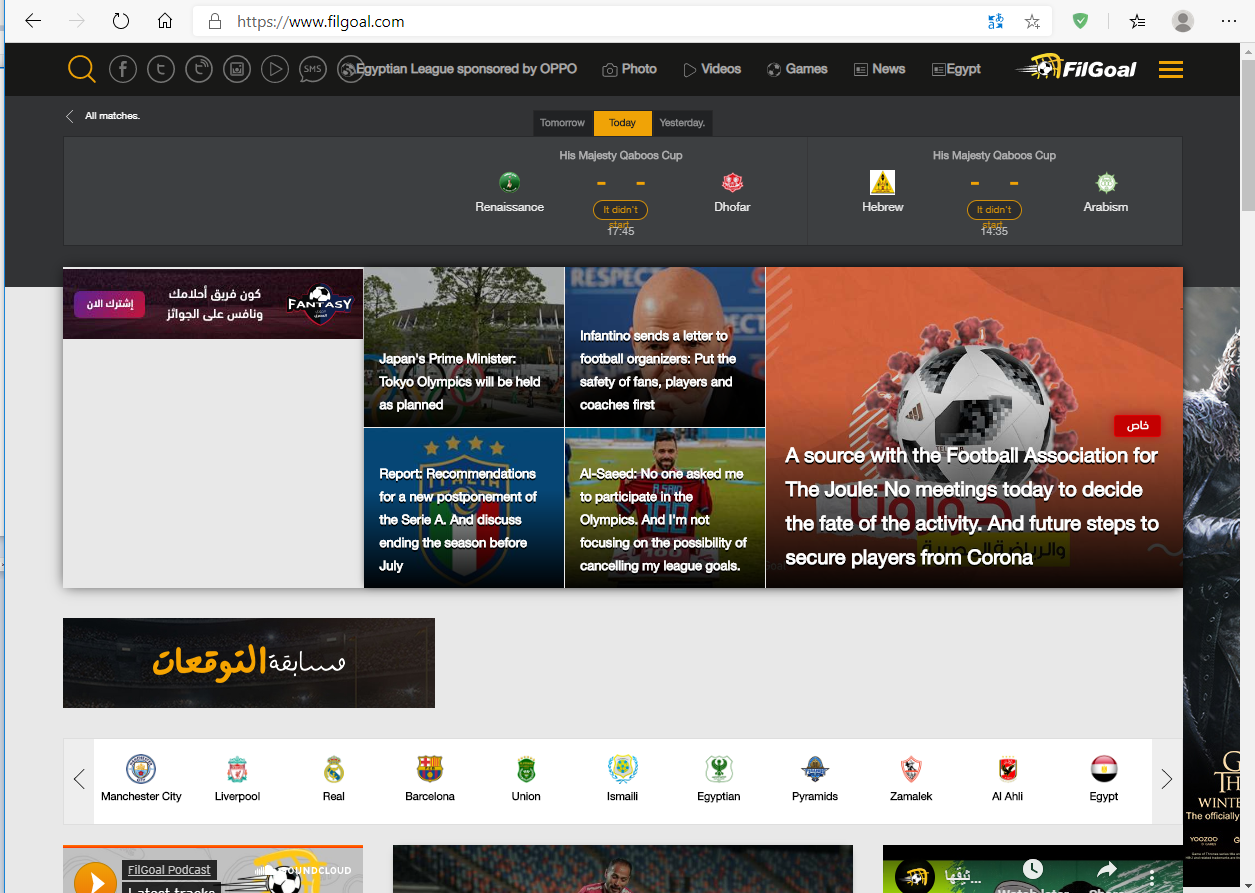The image size is (1255, 893).
Task: Open FilGoal's Facebook page icon
Action: [x=123, y=69]
